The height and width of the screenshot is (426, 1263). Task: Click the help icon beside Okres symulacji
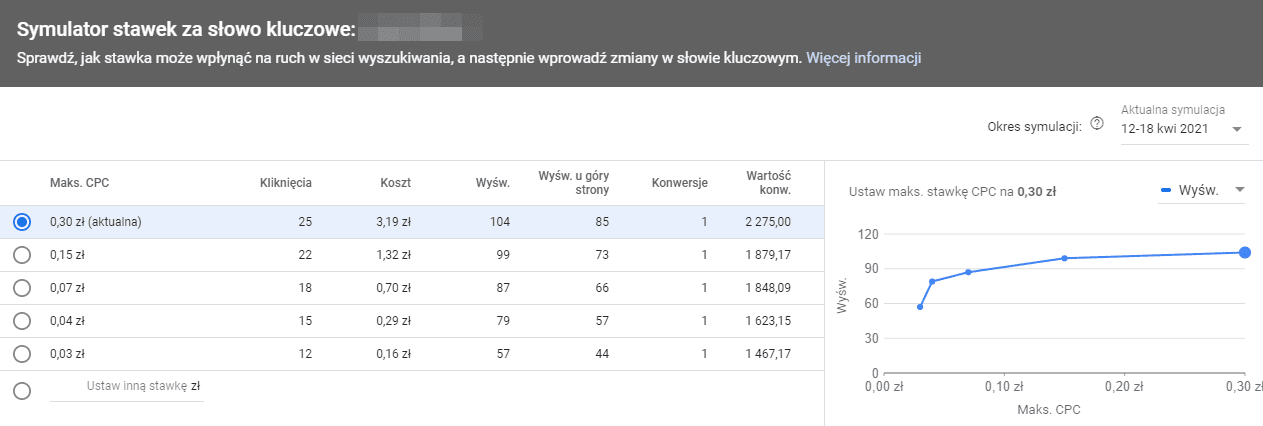click(1097, 124)
